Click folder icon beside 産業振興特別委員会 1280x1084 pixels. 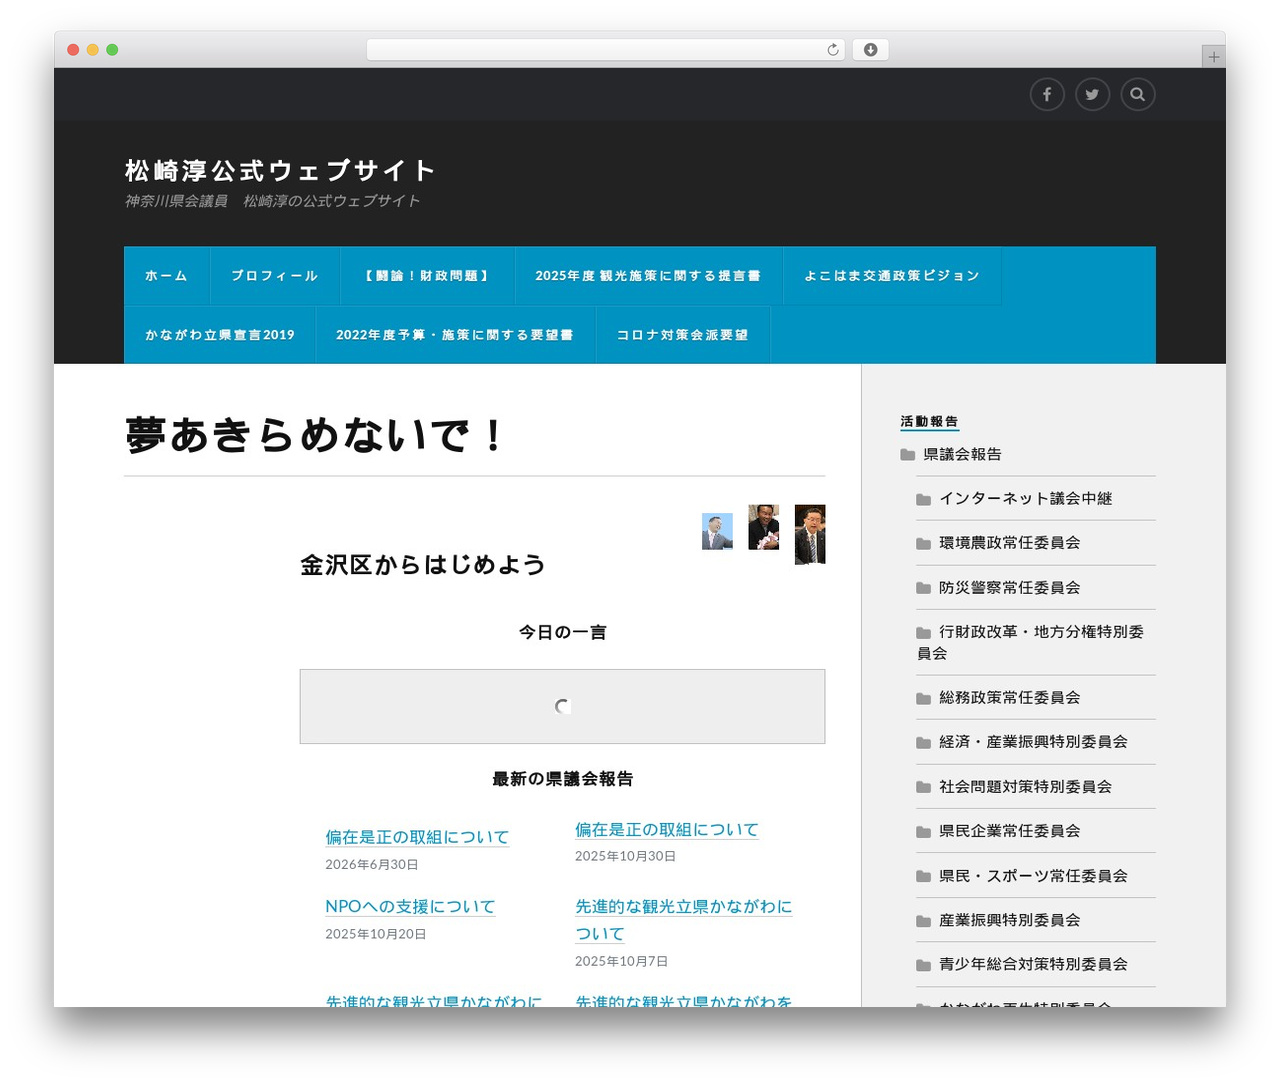click(924, 920)
